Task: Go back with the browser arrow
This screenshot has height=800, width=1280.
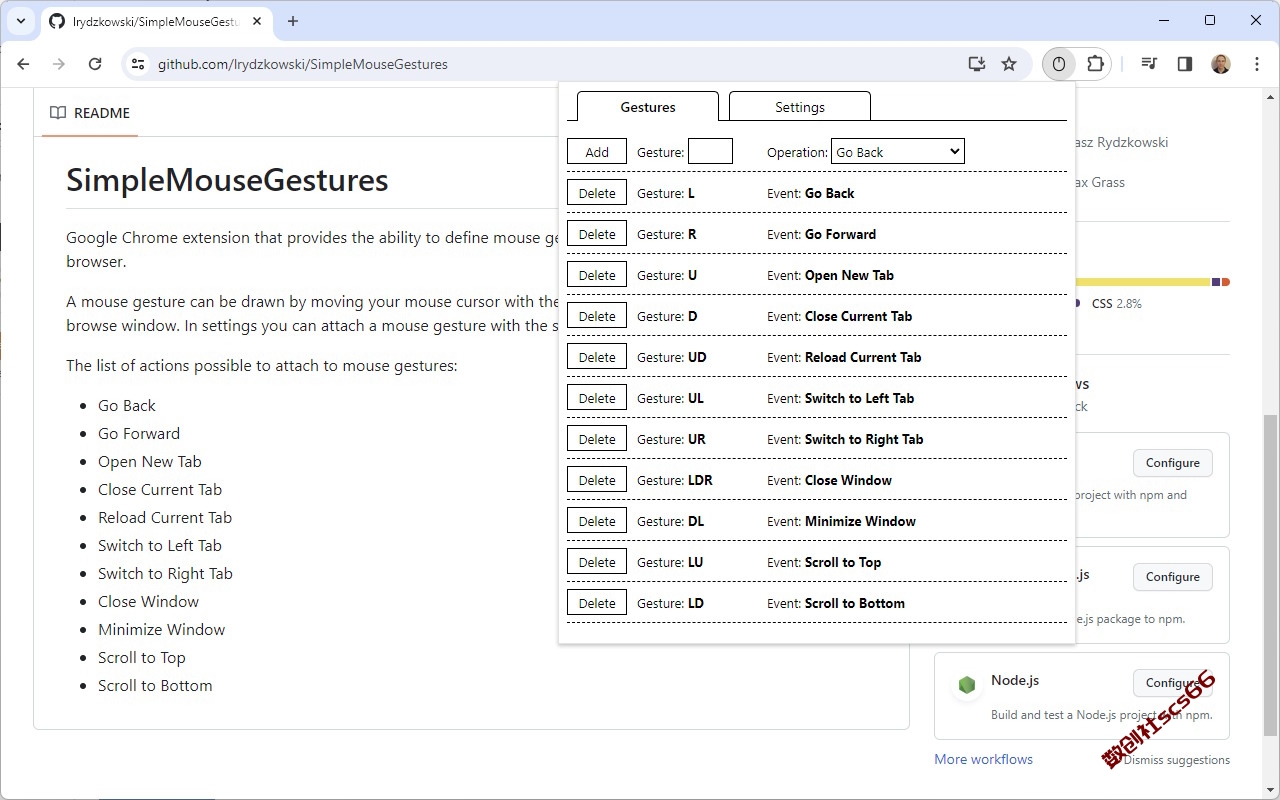Action: point(23,64)
